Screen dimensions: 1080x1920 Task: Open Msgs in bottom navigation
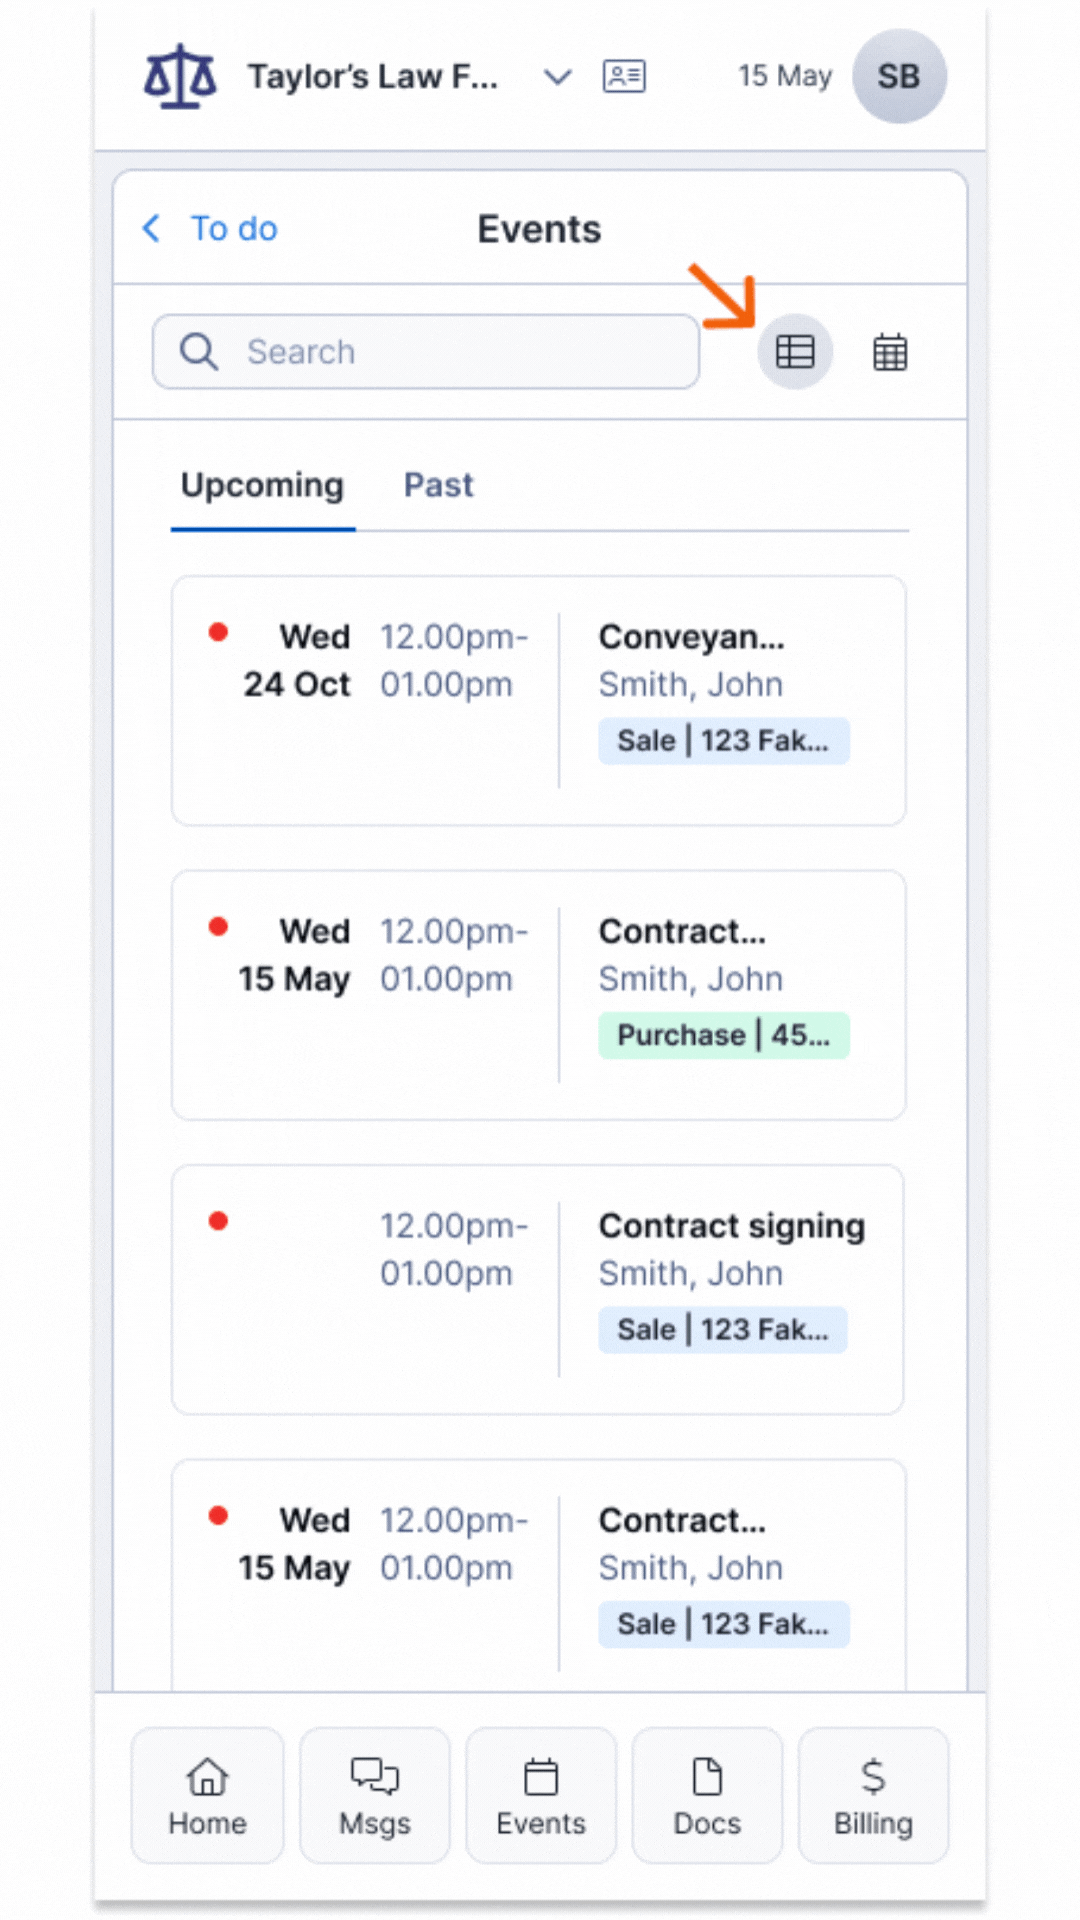tap(375, 1795)
